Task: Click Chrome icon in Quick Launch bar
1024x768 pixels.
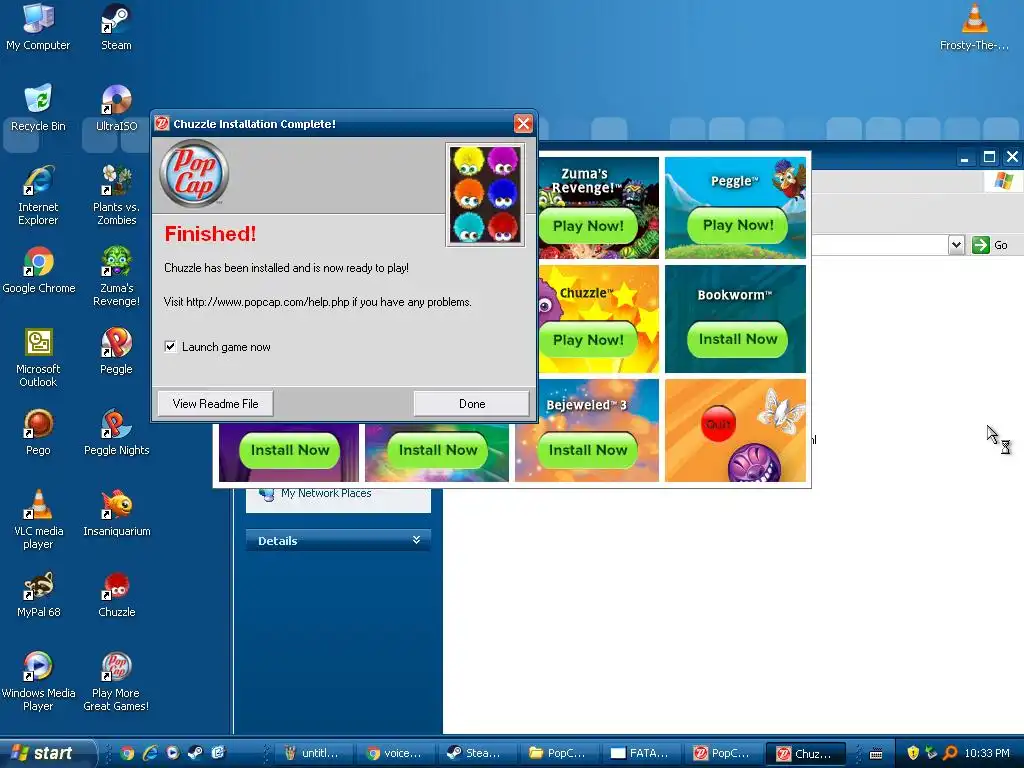Action: tap(127, 753)
